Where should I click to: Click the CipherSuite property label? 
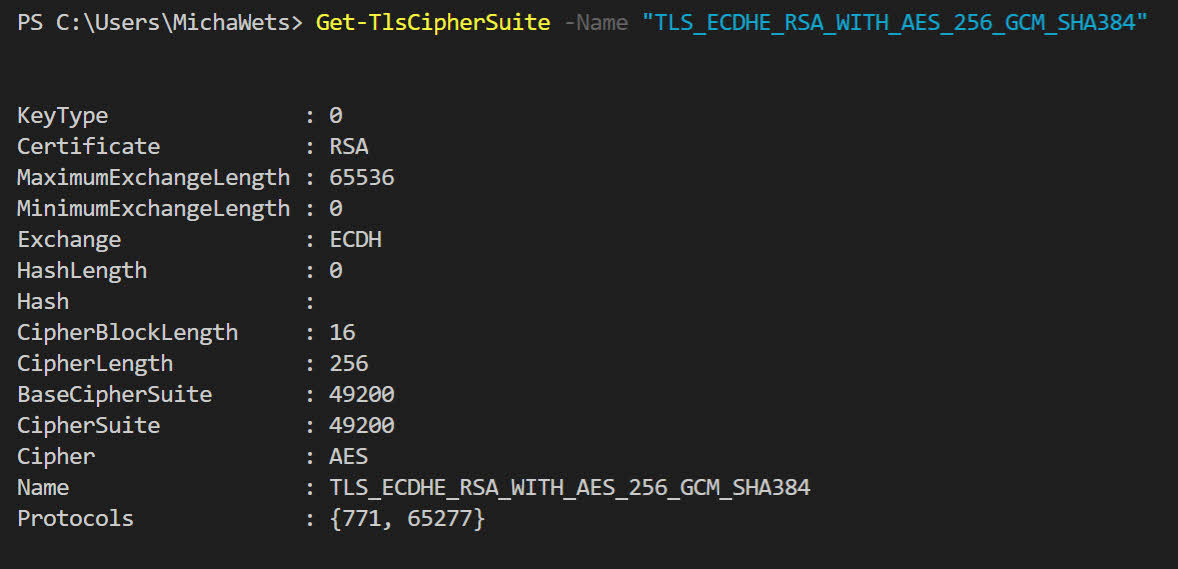(89, 425)
